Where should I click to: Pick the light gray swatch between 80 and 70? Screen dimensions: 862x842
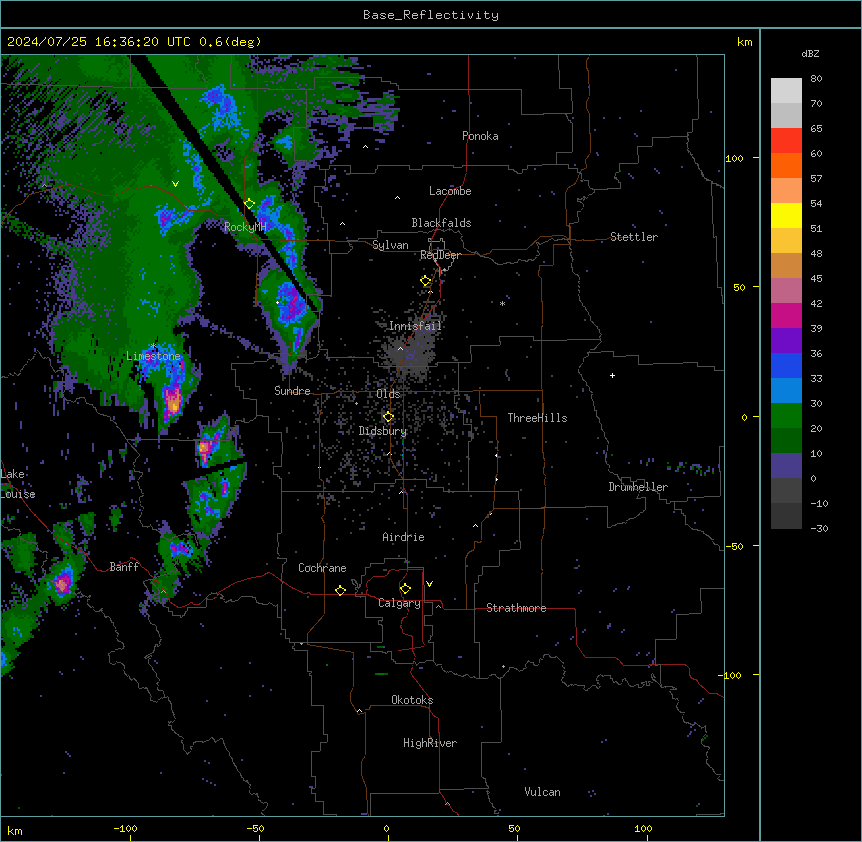(x=786, y=91)
